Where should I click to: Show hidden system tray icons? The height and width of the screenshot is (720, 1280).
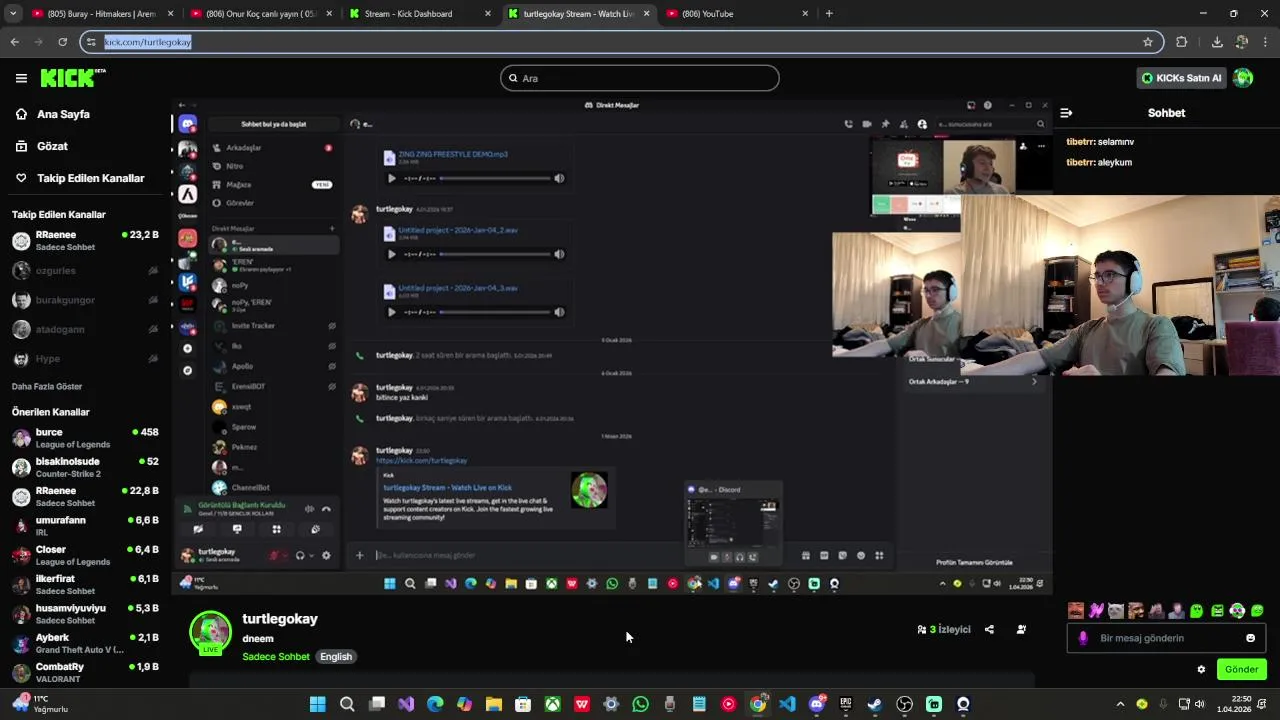pyautogui.click(x=1120, y=704)
